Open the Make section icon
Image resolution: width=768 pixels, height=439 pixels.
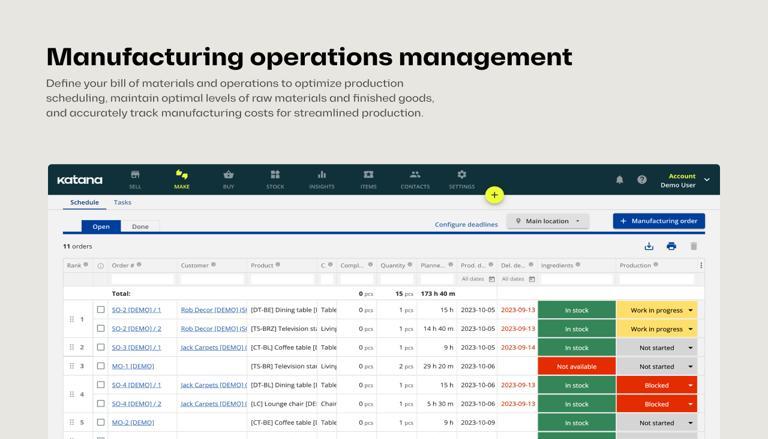pyautogui.click(x=182, y=174)
